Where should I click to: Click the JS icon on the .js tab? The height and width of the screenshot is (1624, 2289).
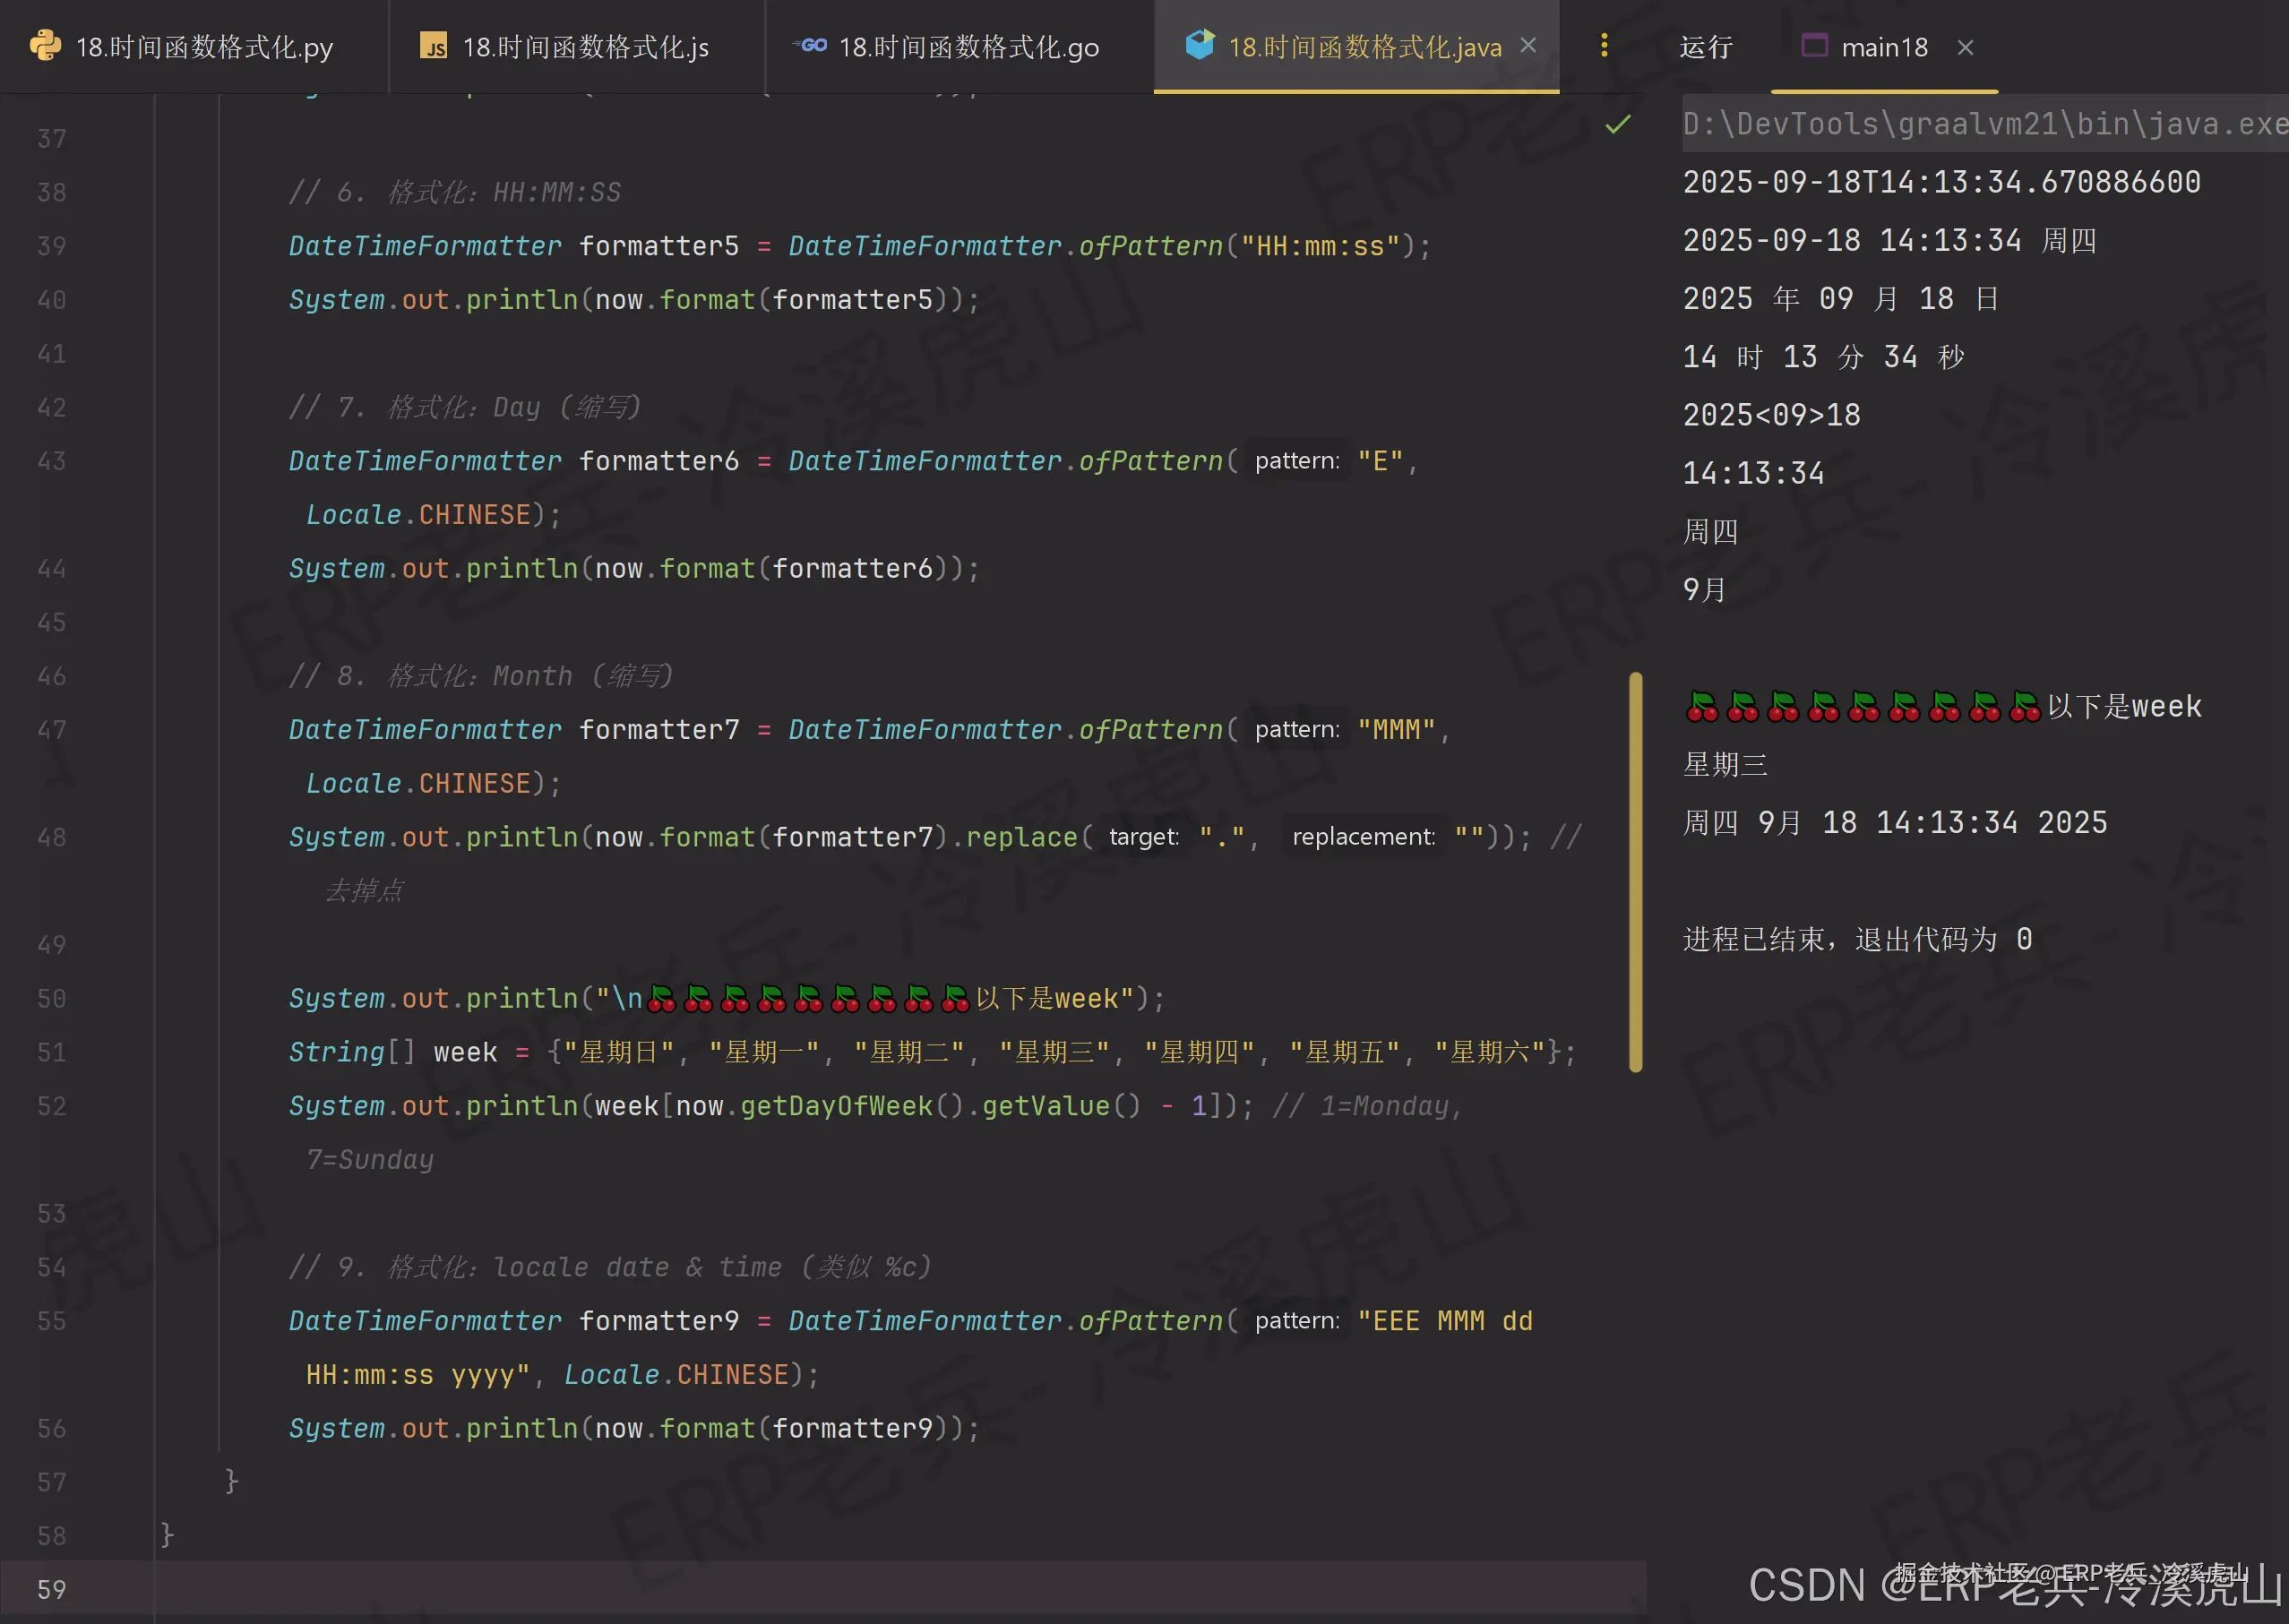click(434, 46)
